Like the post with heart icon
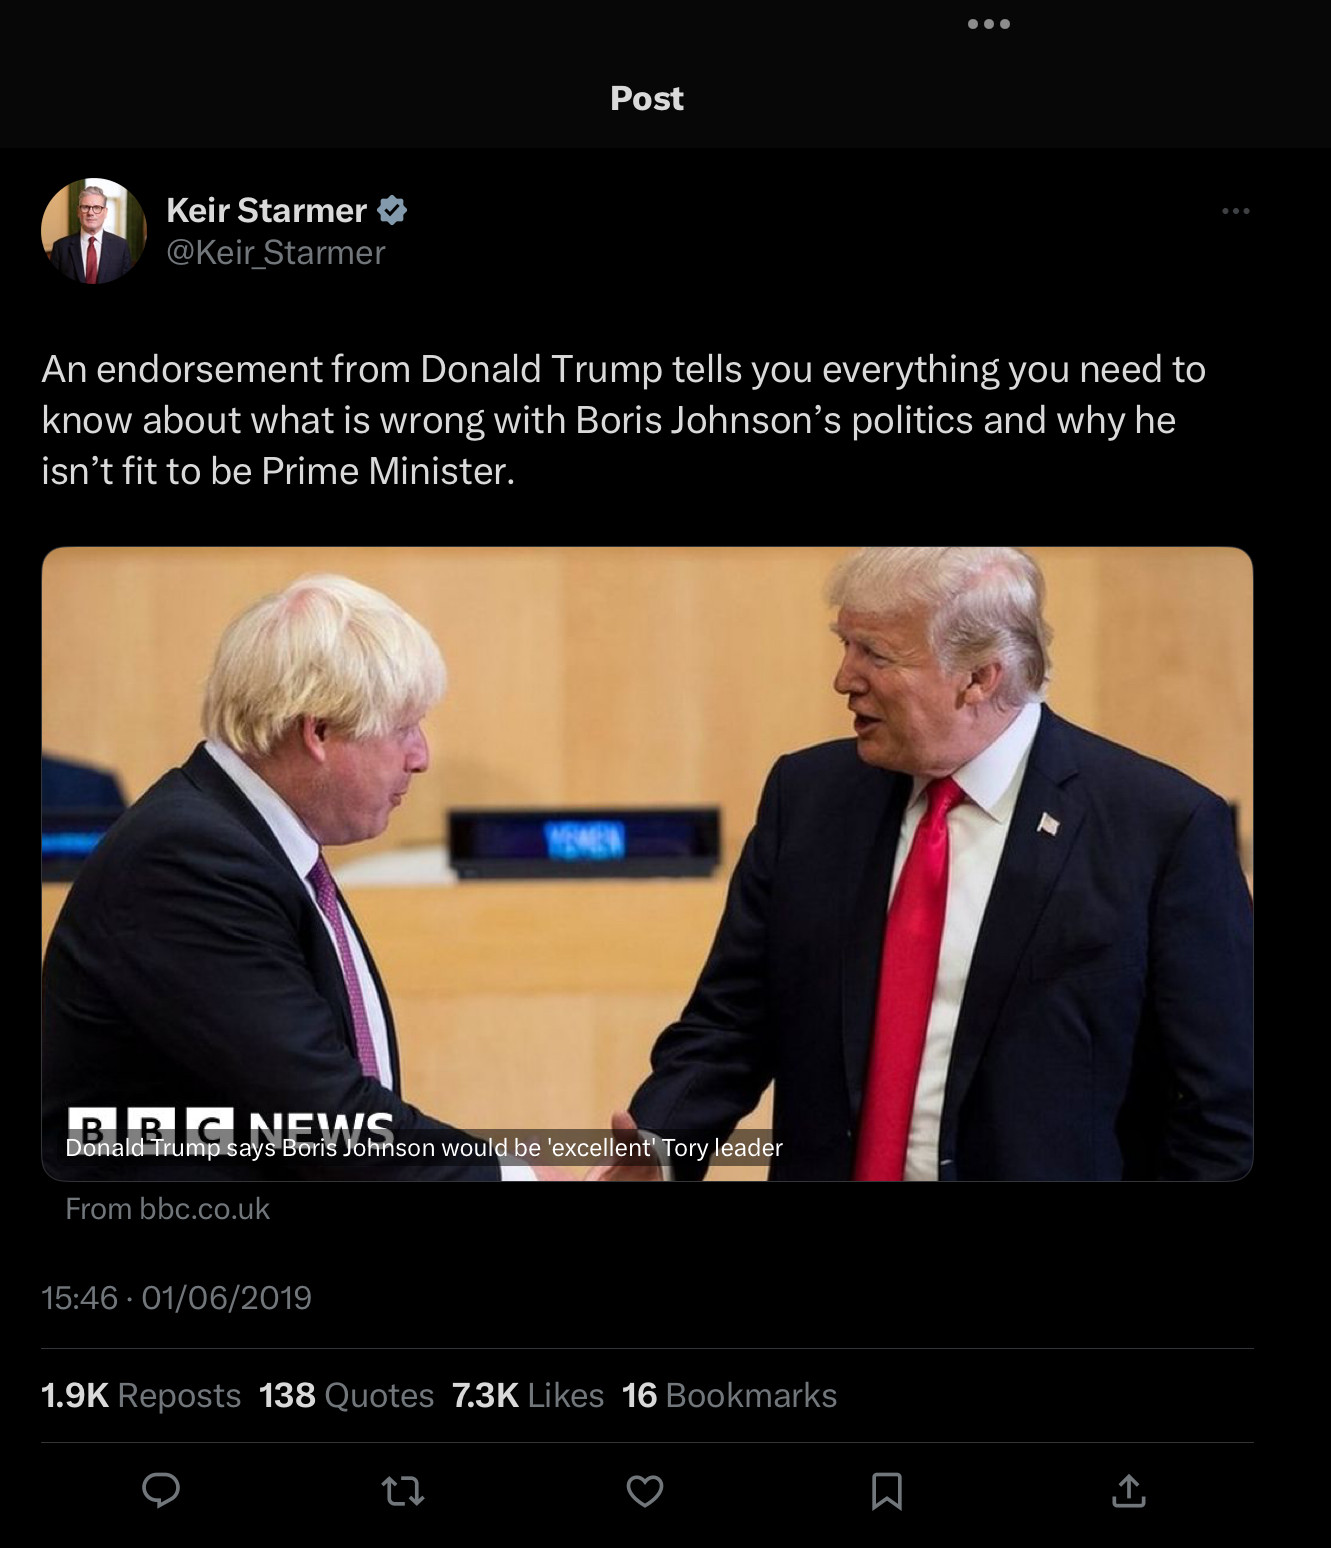Viewport: 1331px width, 1548px height. (645, 1491)
